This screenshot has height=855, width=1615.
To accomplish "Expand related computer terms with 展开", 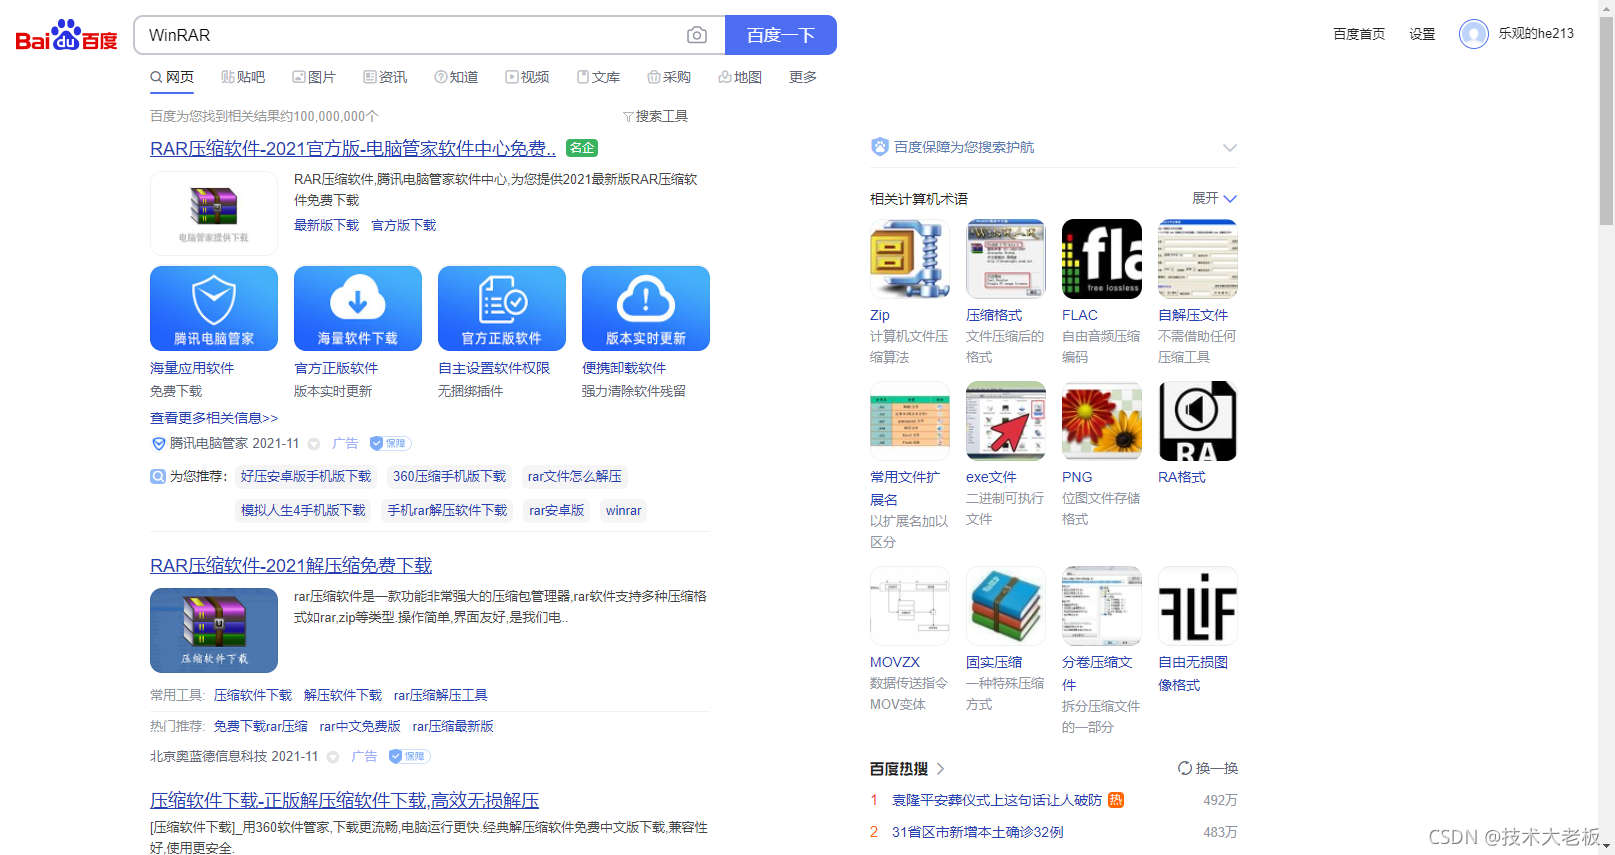I will [x=1214, y=198].
